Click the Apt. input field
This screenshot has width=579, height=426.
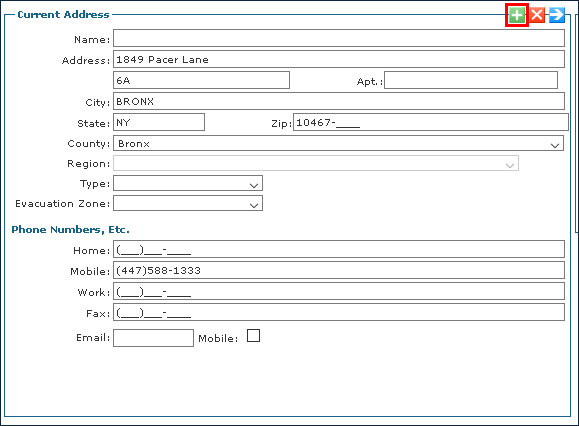(471, 80)
